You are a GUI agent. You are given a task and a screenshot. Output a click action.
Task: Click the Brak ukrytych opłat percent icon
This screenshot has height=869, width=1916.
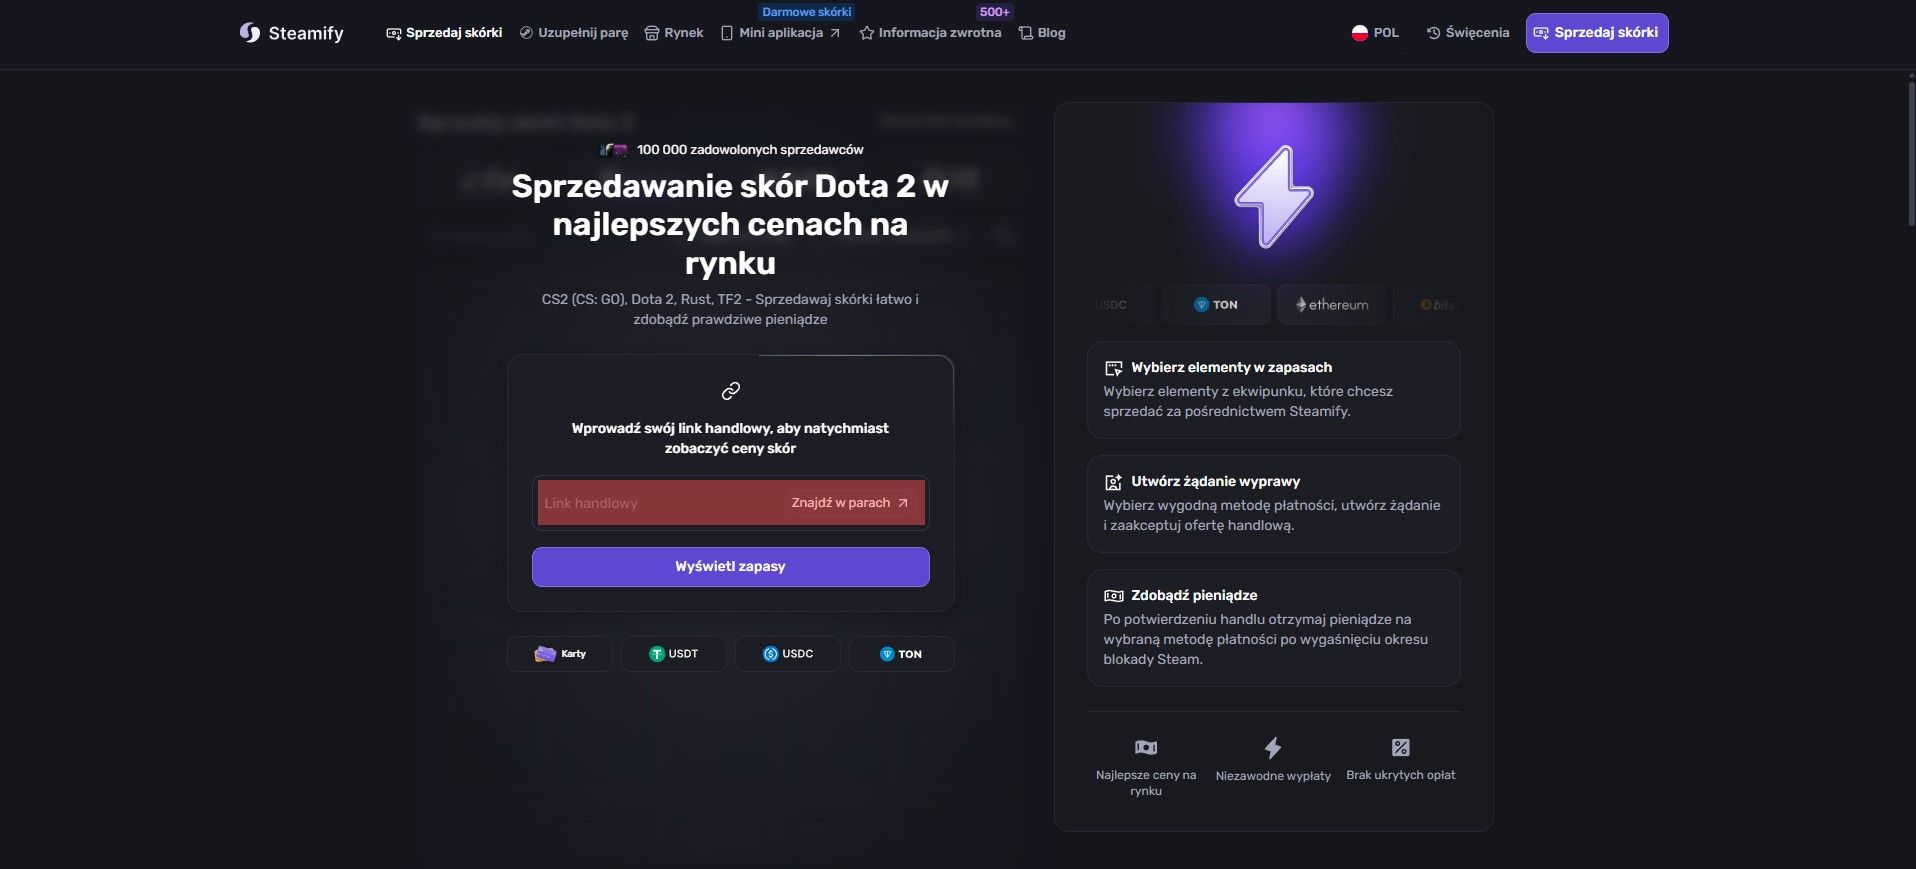tap(1401, 747)
